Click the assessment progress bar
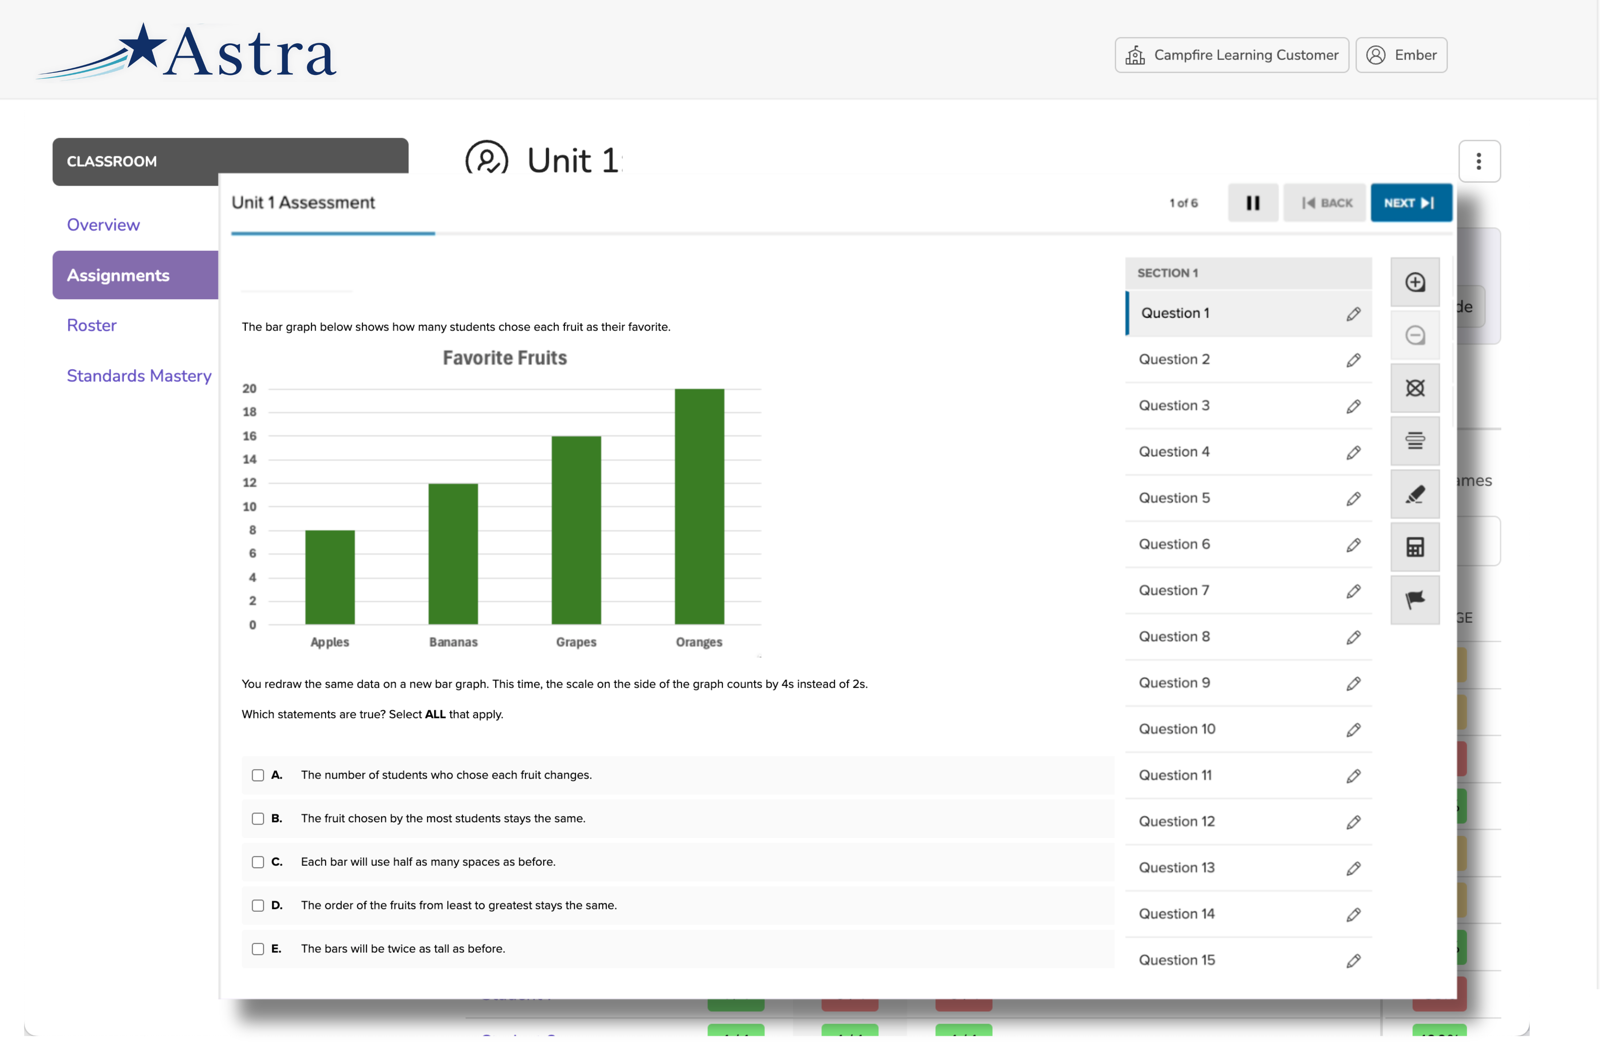This screenshot has width=1600, height=1049. 842,233
